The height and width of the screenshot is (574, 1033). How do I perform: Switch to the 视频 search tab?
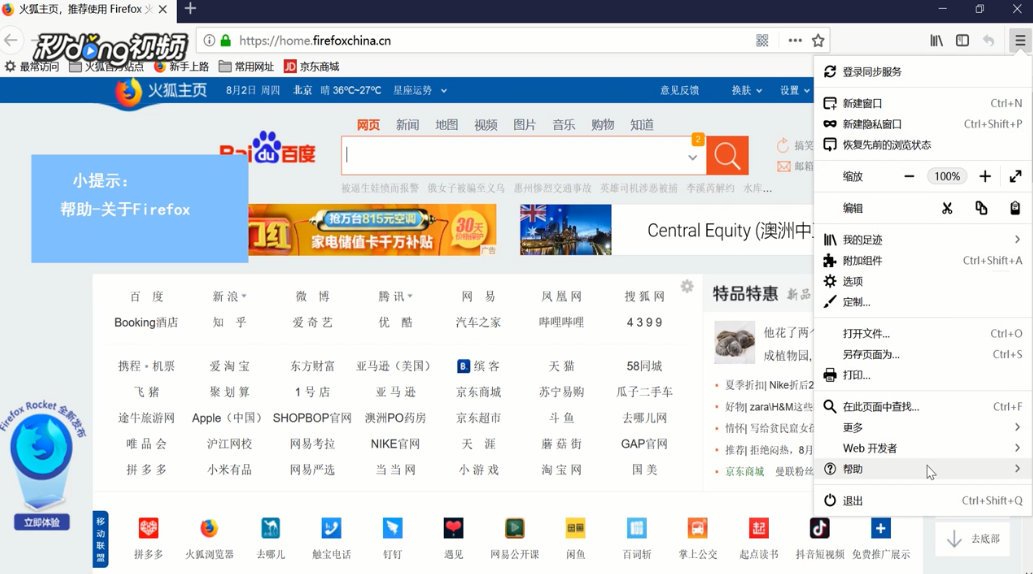coord(486,125)
